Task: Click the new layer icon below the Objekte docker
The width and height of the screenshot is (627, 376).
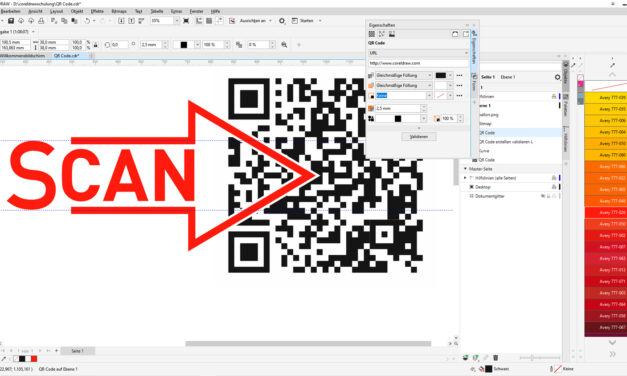Action: [x=465, y=358]
